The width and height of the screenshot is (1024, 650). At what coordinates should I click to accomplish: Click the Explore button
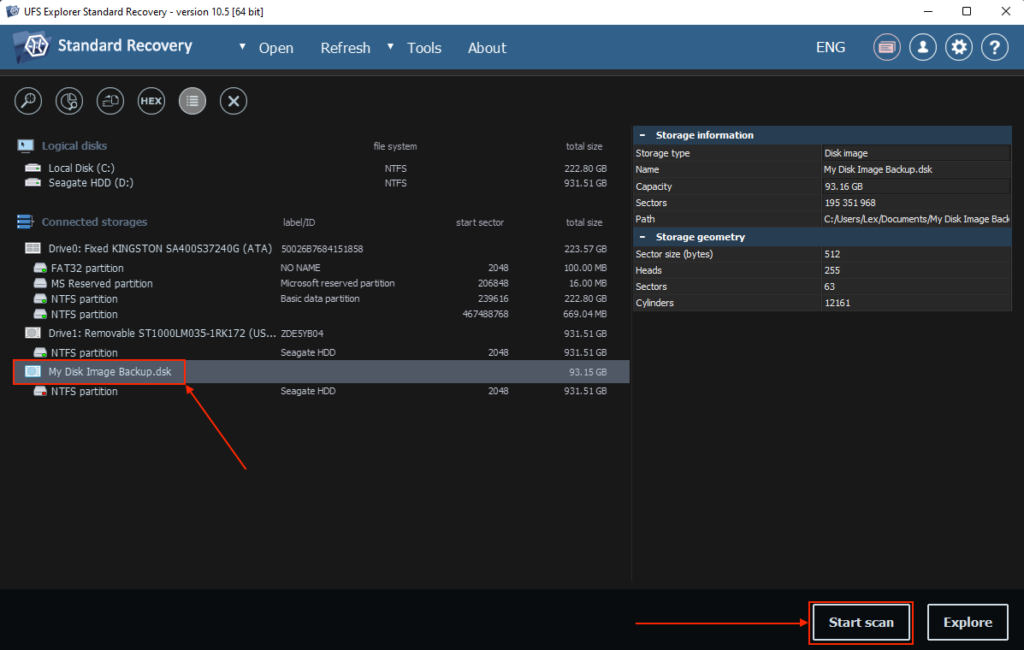(967, 621)
